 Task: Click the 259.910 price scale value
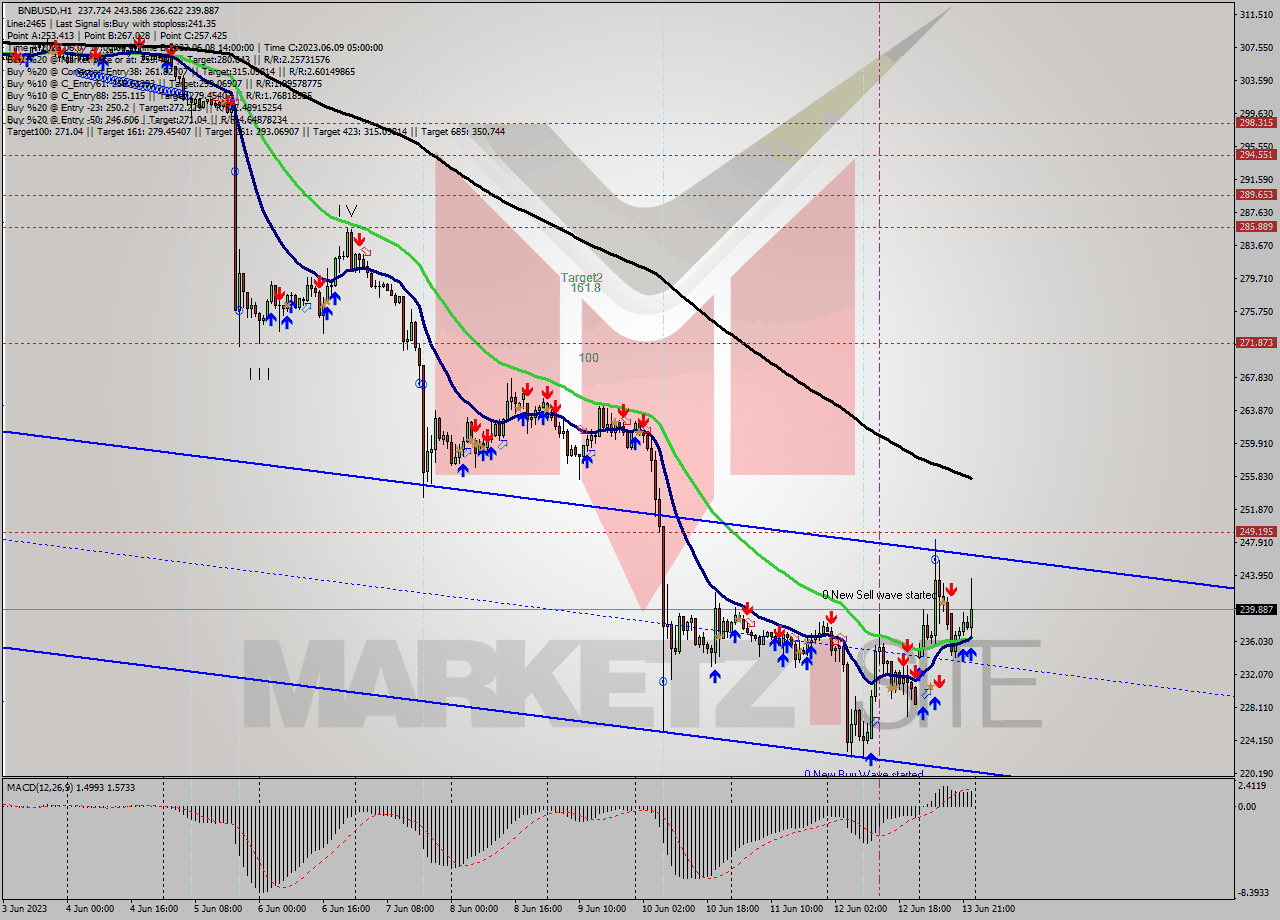pos(1255,444)
